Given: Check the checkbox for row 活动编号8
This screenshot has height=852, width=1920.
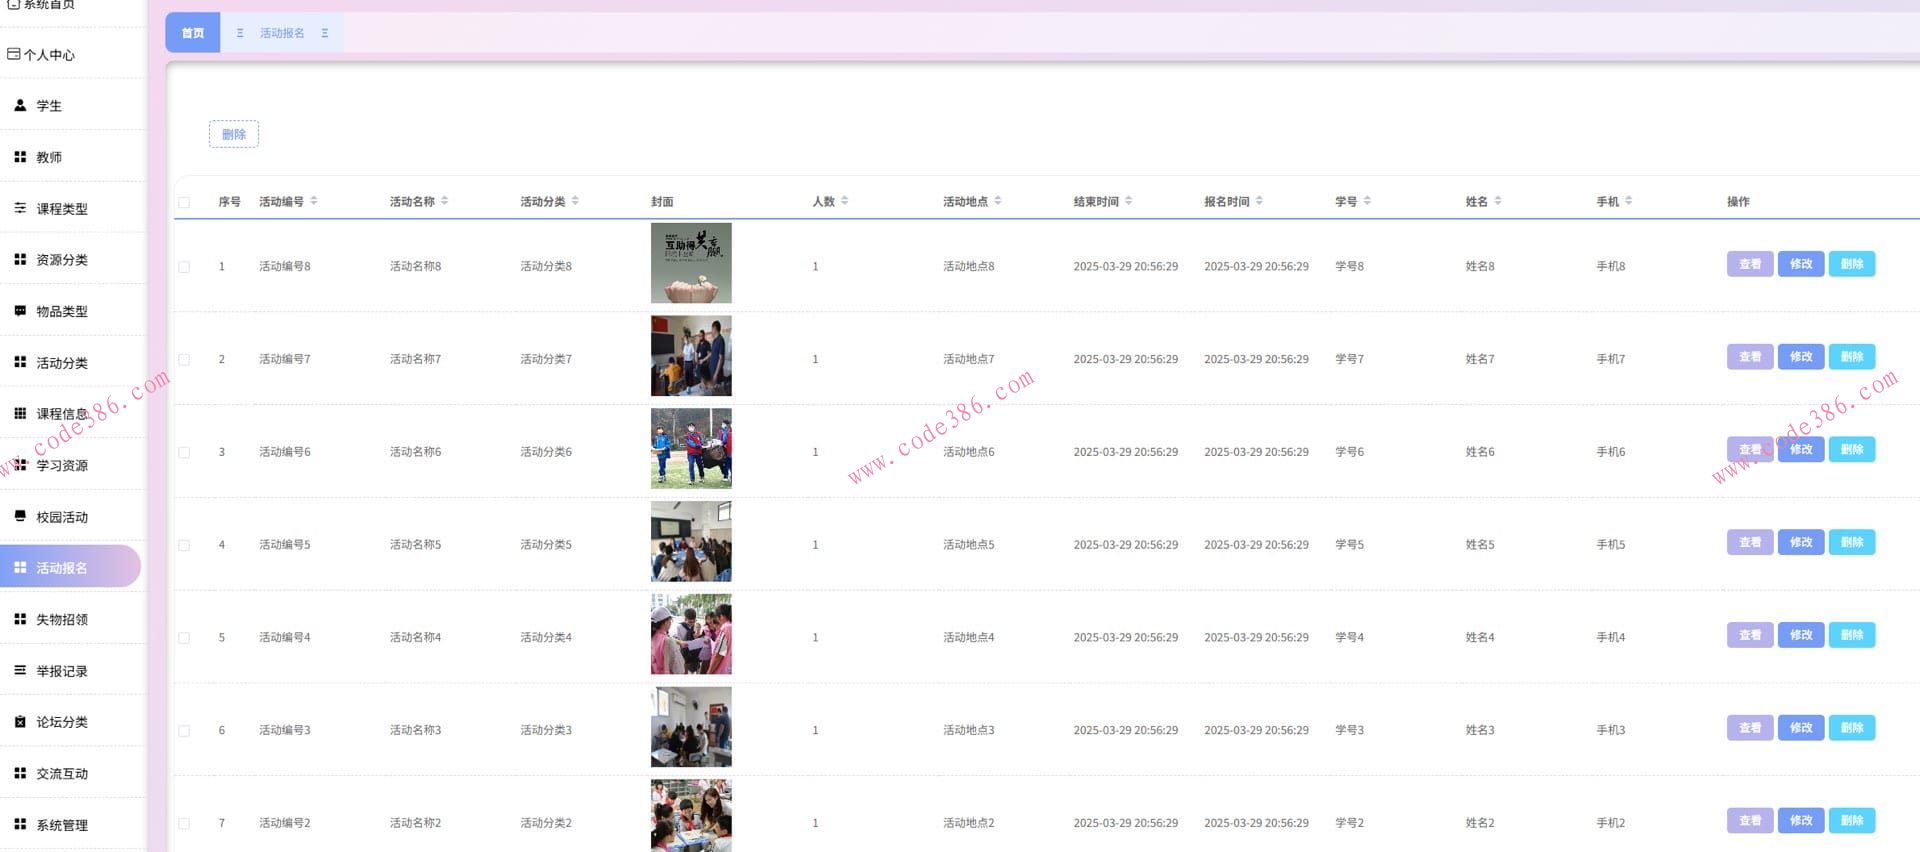Looking at the screenshot, I should (x=184, y=267).
